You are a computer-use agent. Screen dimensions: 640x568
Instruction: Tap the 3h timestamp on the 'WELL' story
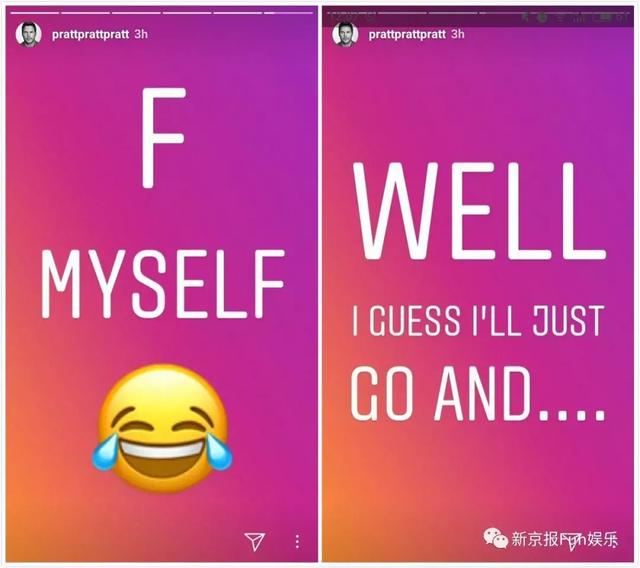(458, 34)
